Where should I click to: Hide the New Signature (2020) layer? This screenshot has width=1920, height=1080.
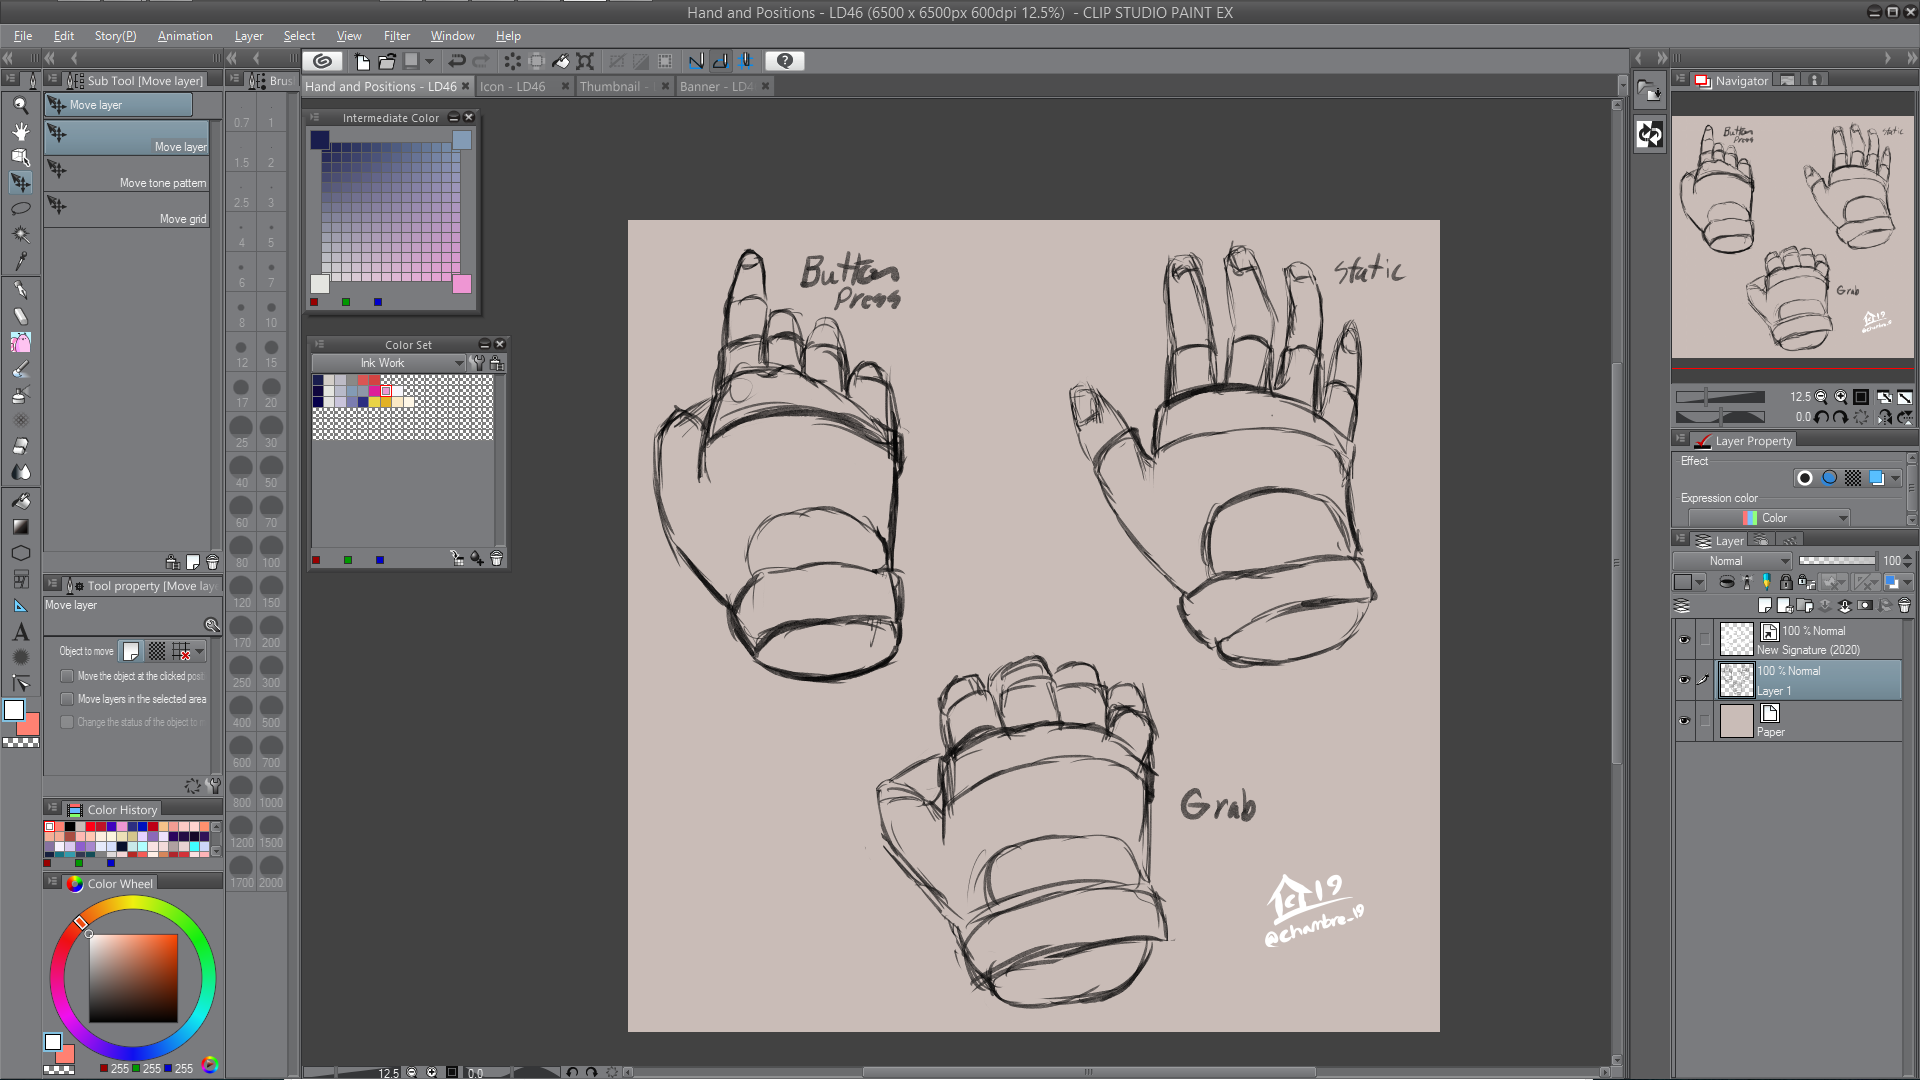coord(1684,640)
